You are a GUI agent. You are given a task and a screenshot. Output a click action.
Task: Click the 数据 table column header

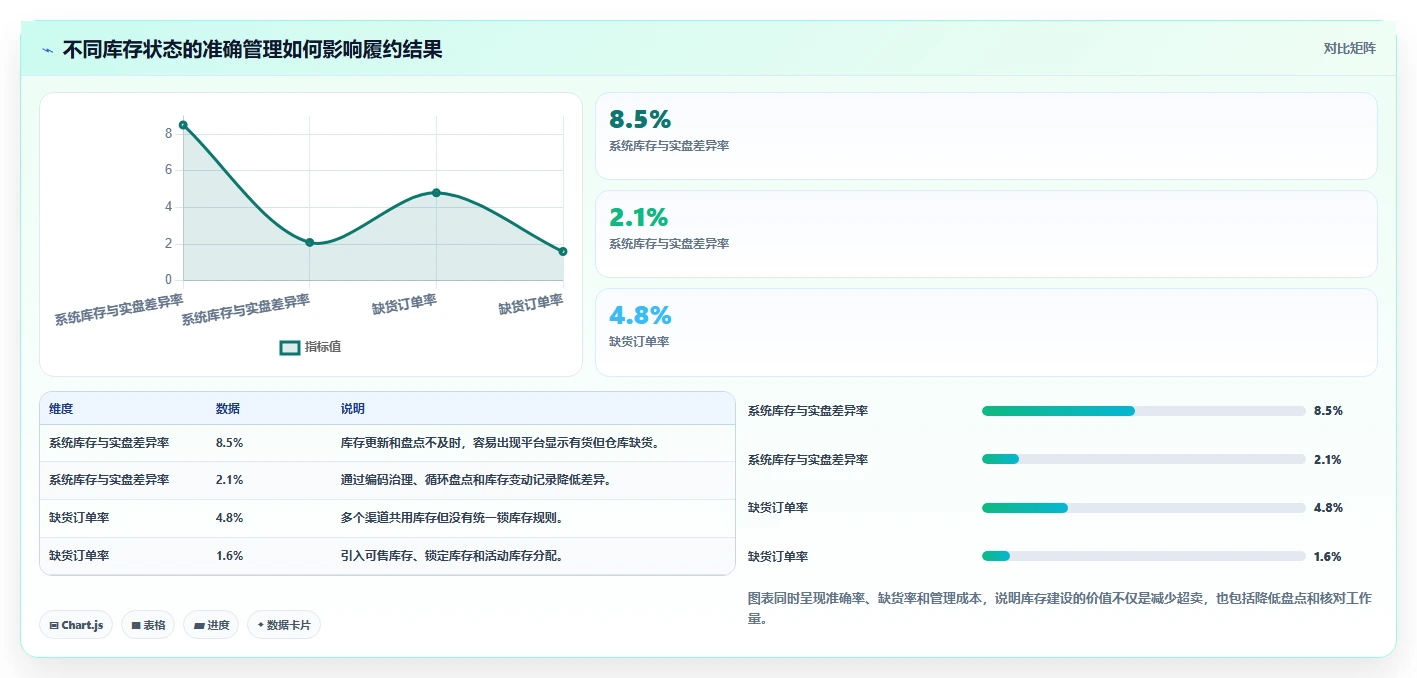[228, 409]
